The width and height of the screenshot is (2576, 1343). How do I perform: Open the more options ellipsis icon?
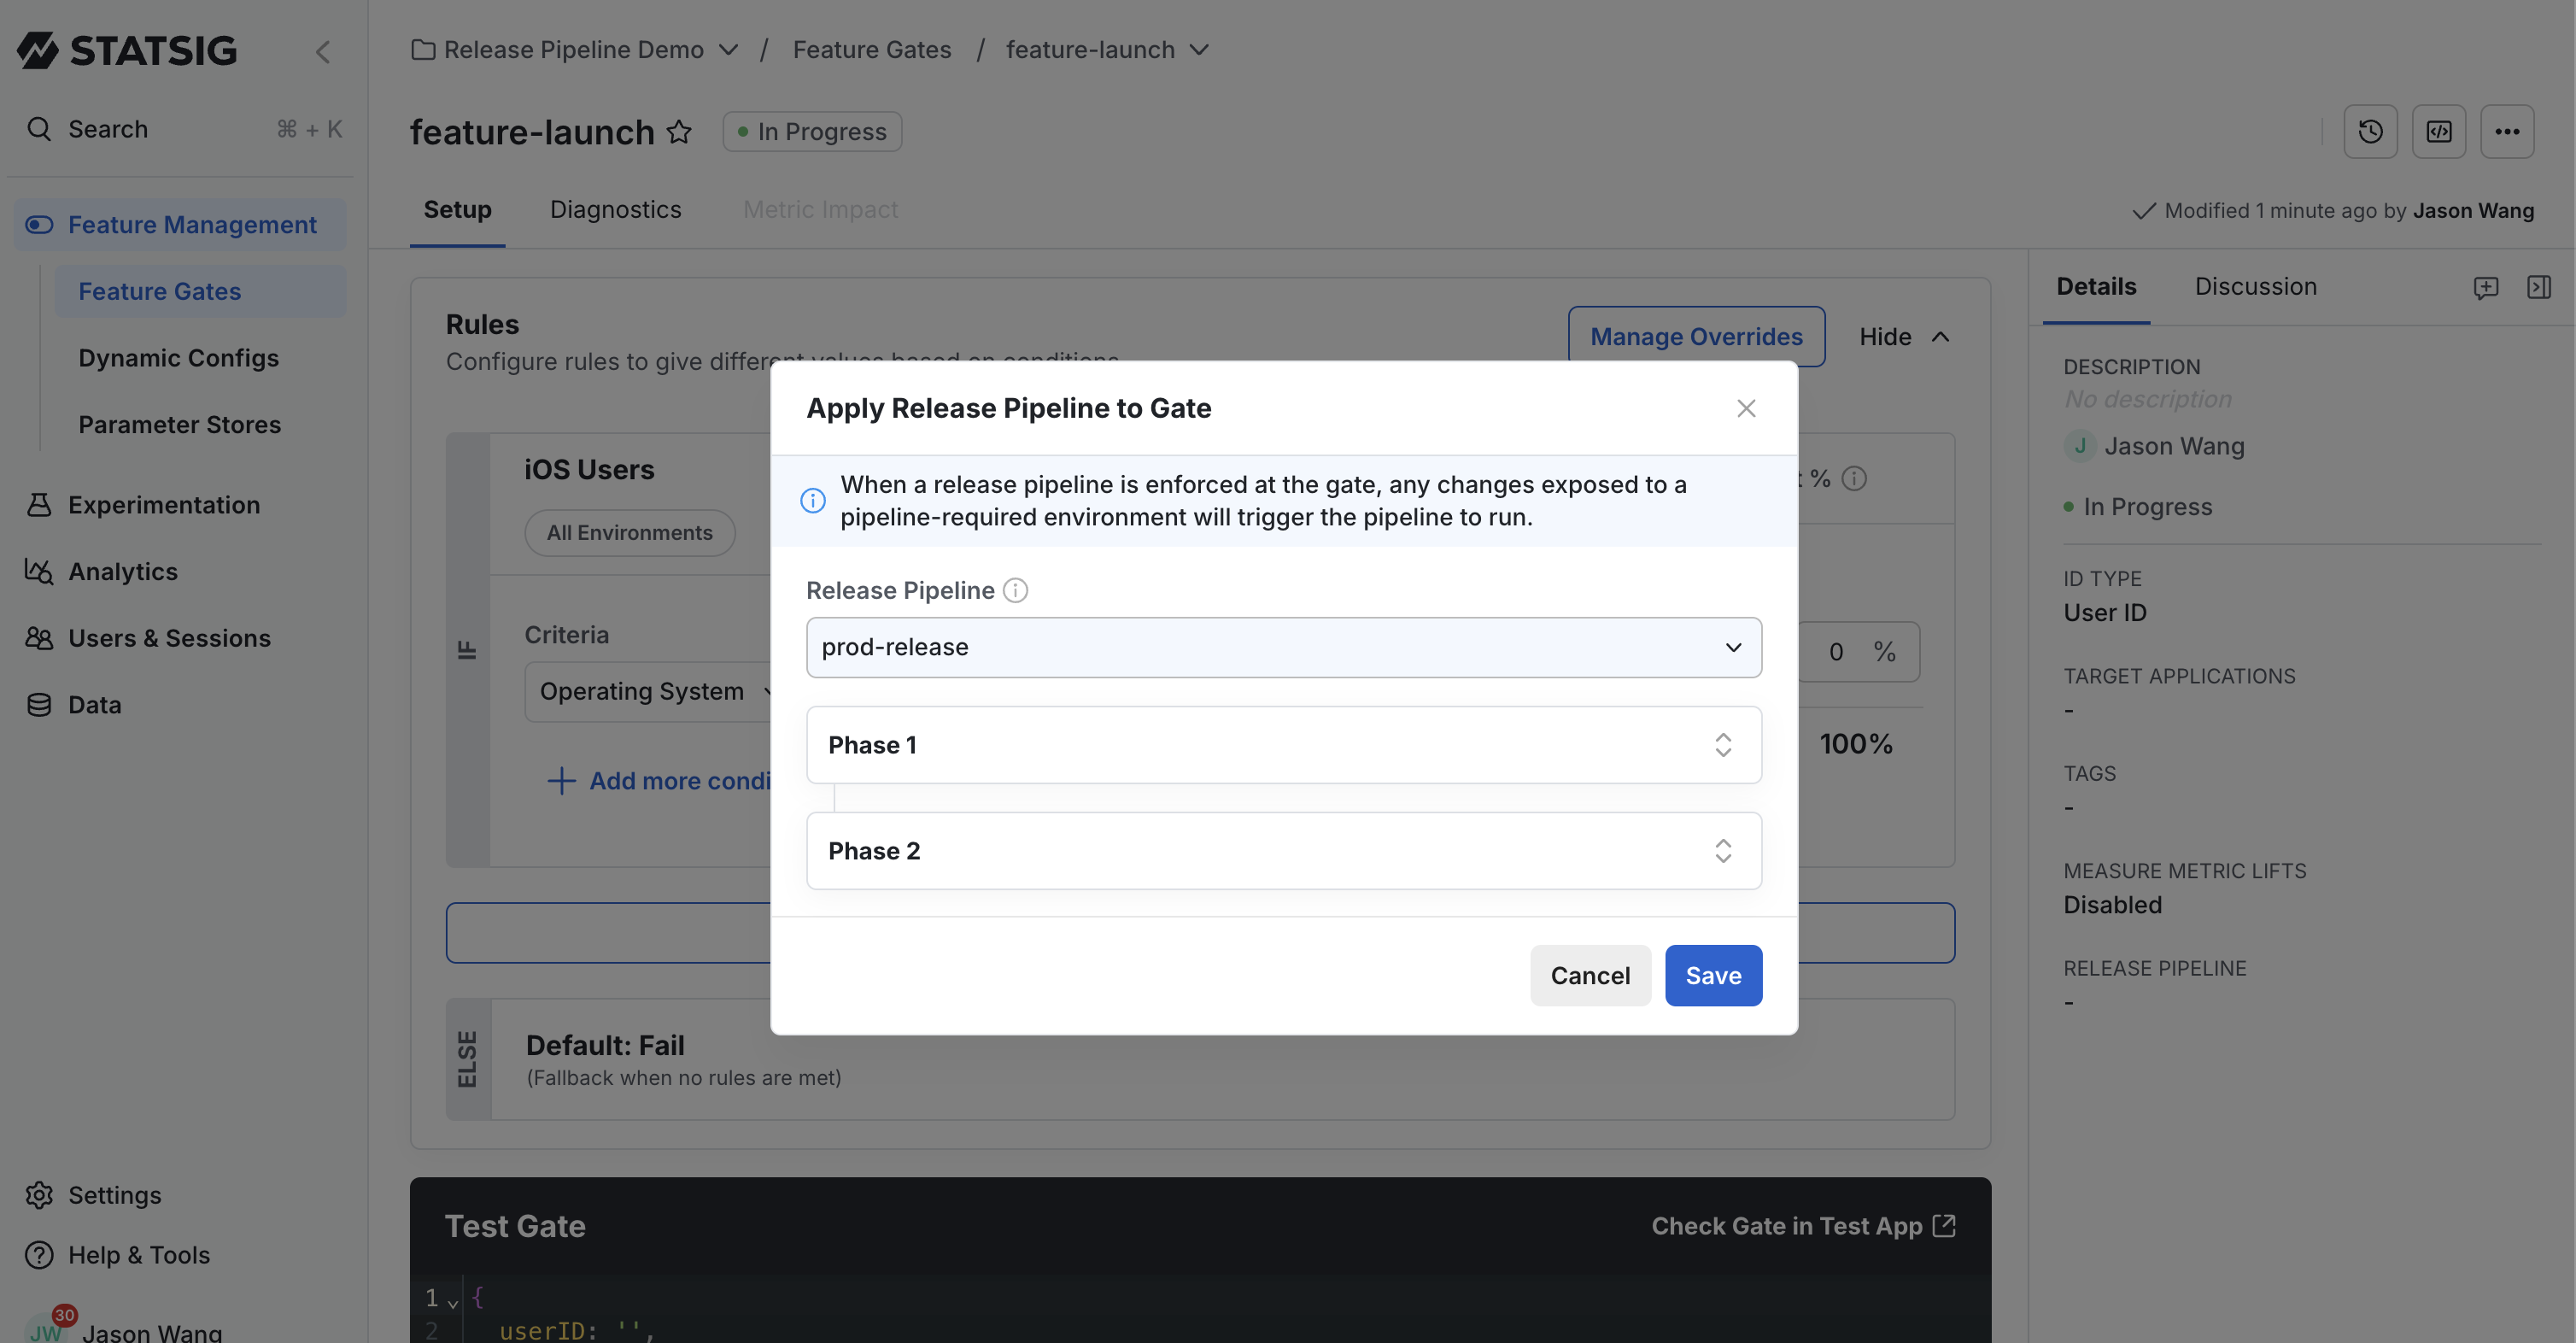[2508, 131]
